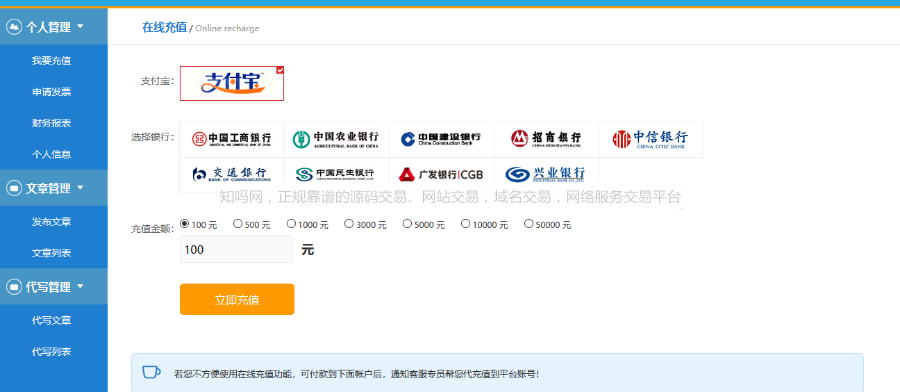The image size is (900, 392).
Task: Open 申请发票 in the sidebar
Action: pos(52,92)
